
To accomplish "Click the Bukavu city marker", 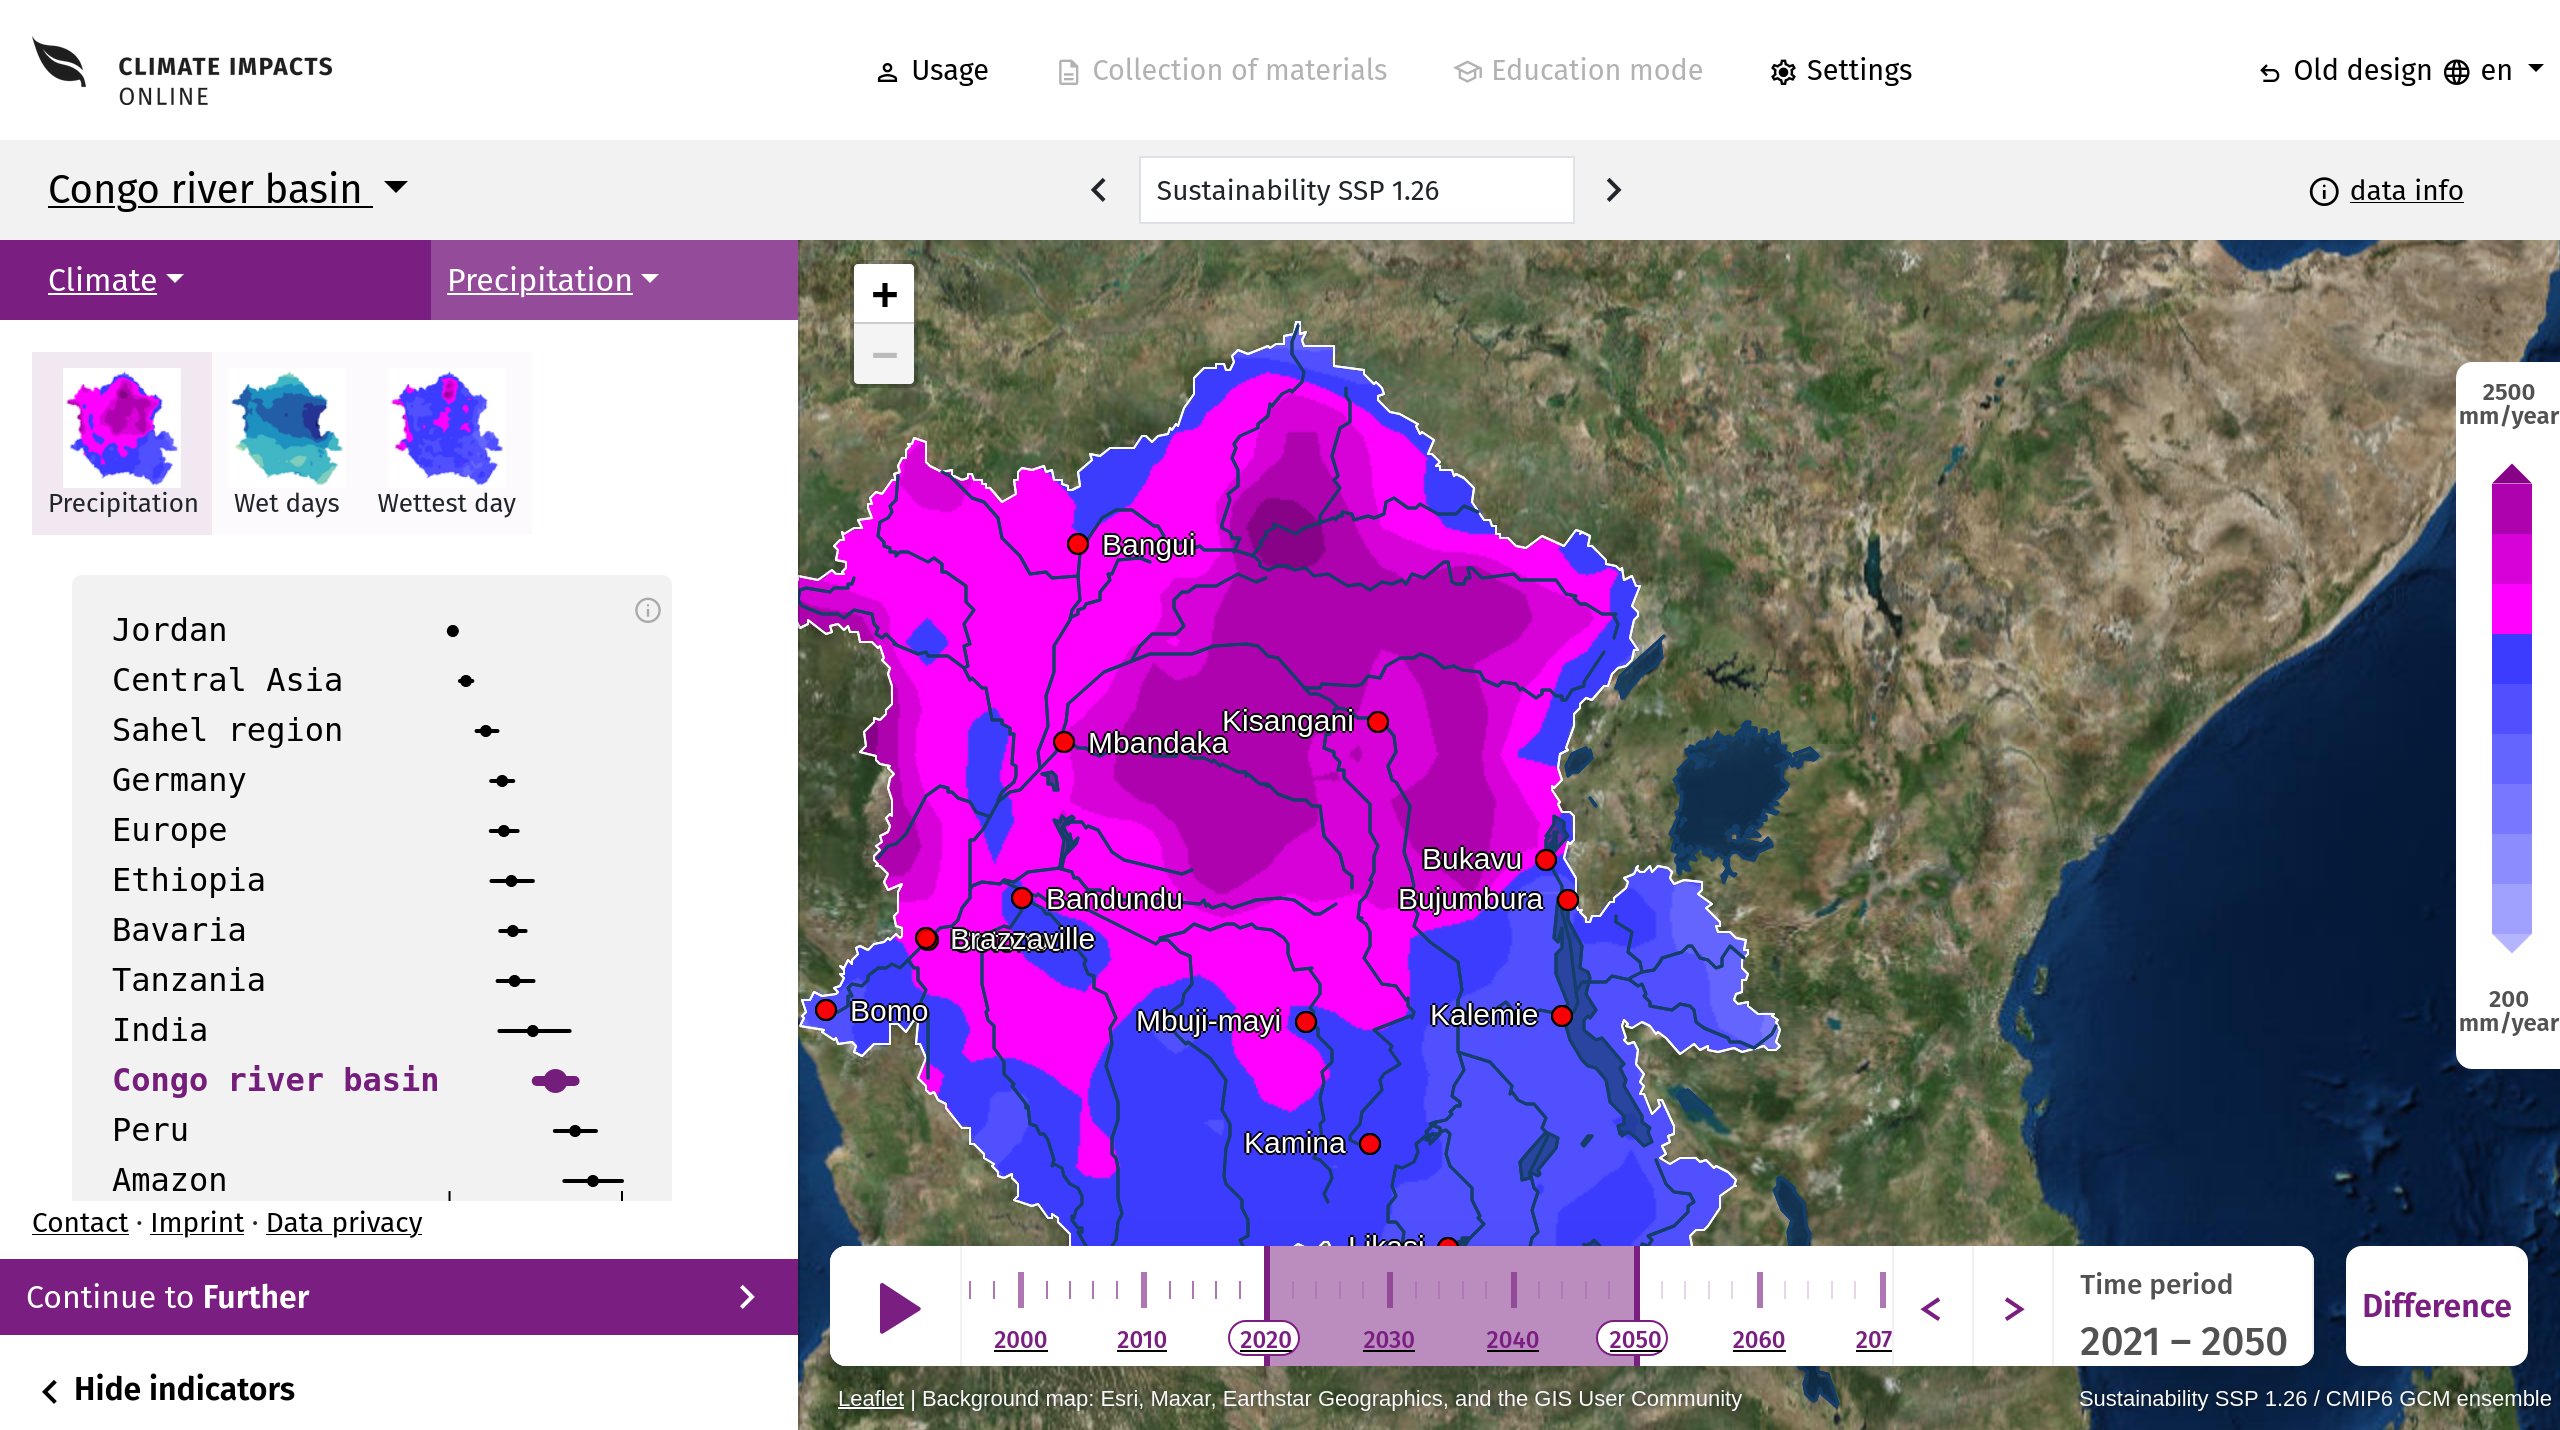I will [1546, 860].
